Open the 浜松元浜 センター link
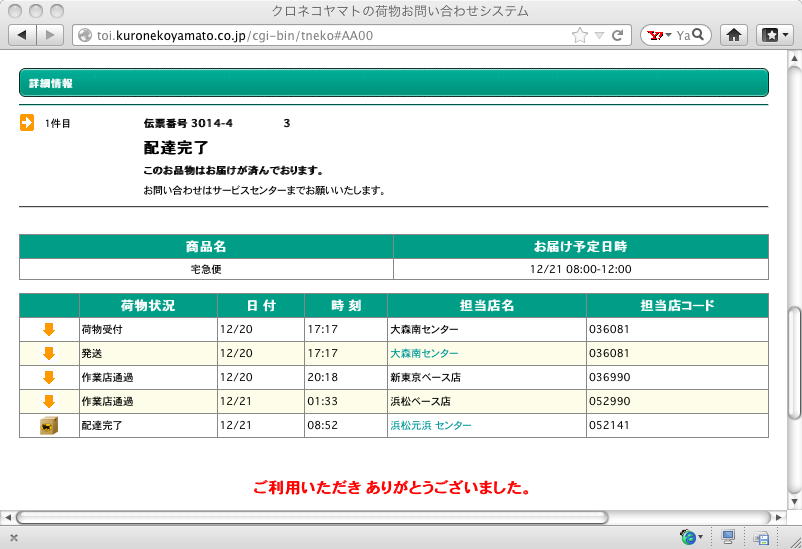Screen dimensions: 802x549 click(x=431, y=425)
